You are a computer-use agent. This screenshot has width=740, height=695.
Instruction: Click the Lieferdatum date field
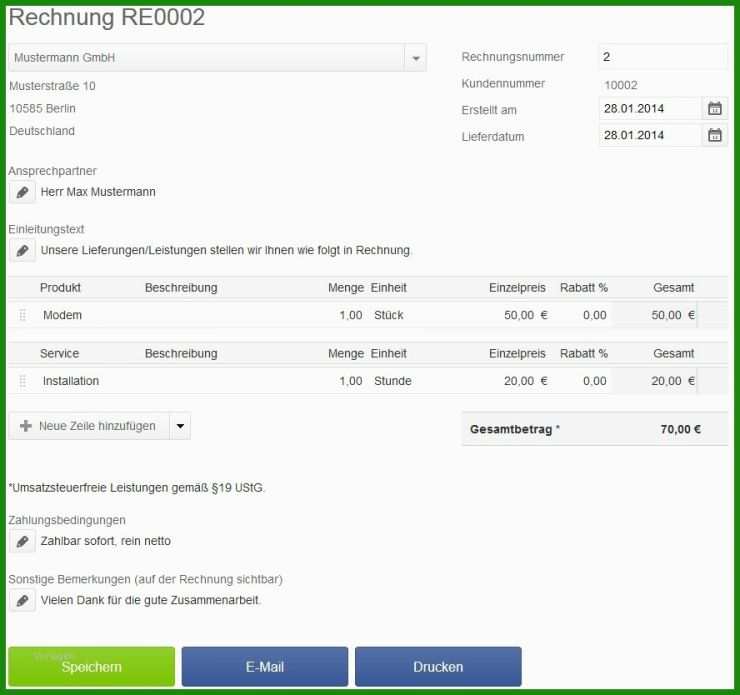point(650,135)
